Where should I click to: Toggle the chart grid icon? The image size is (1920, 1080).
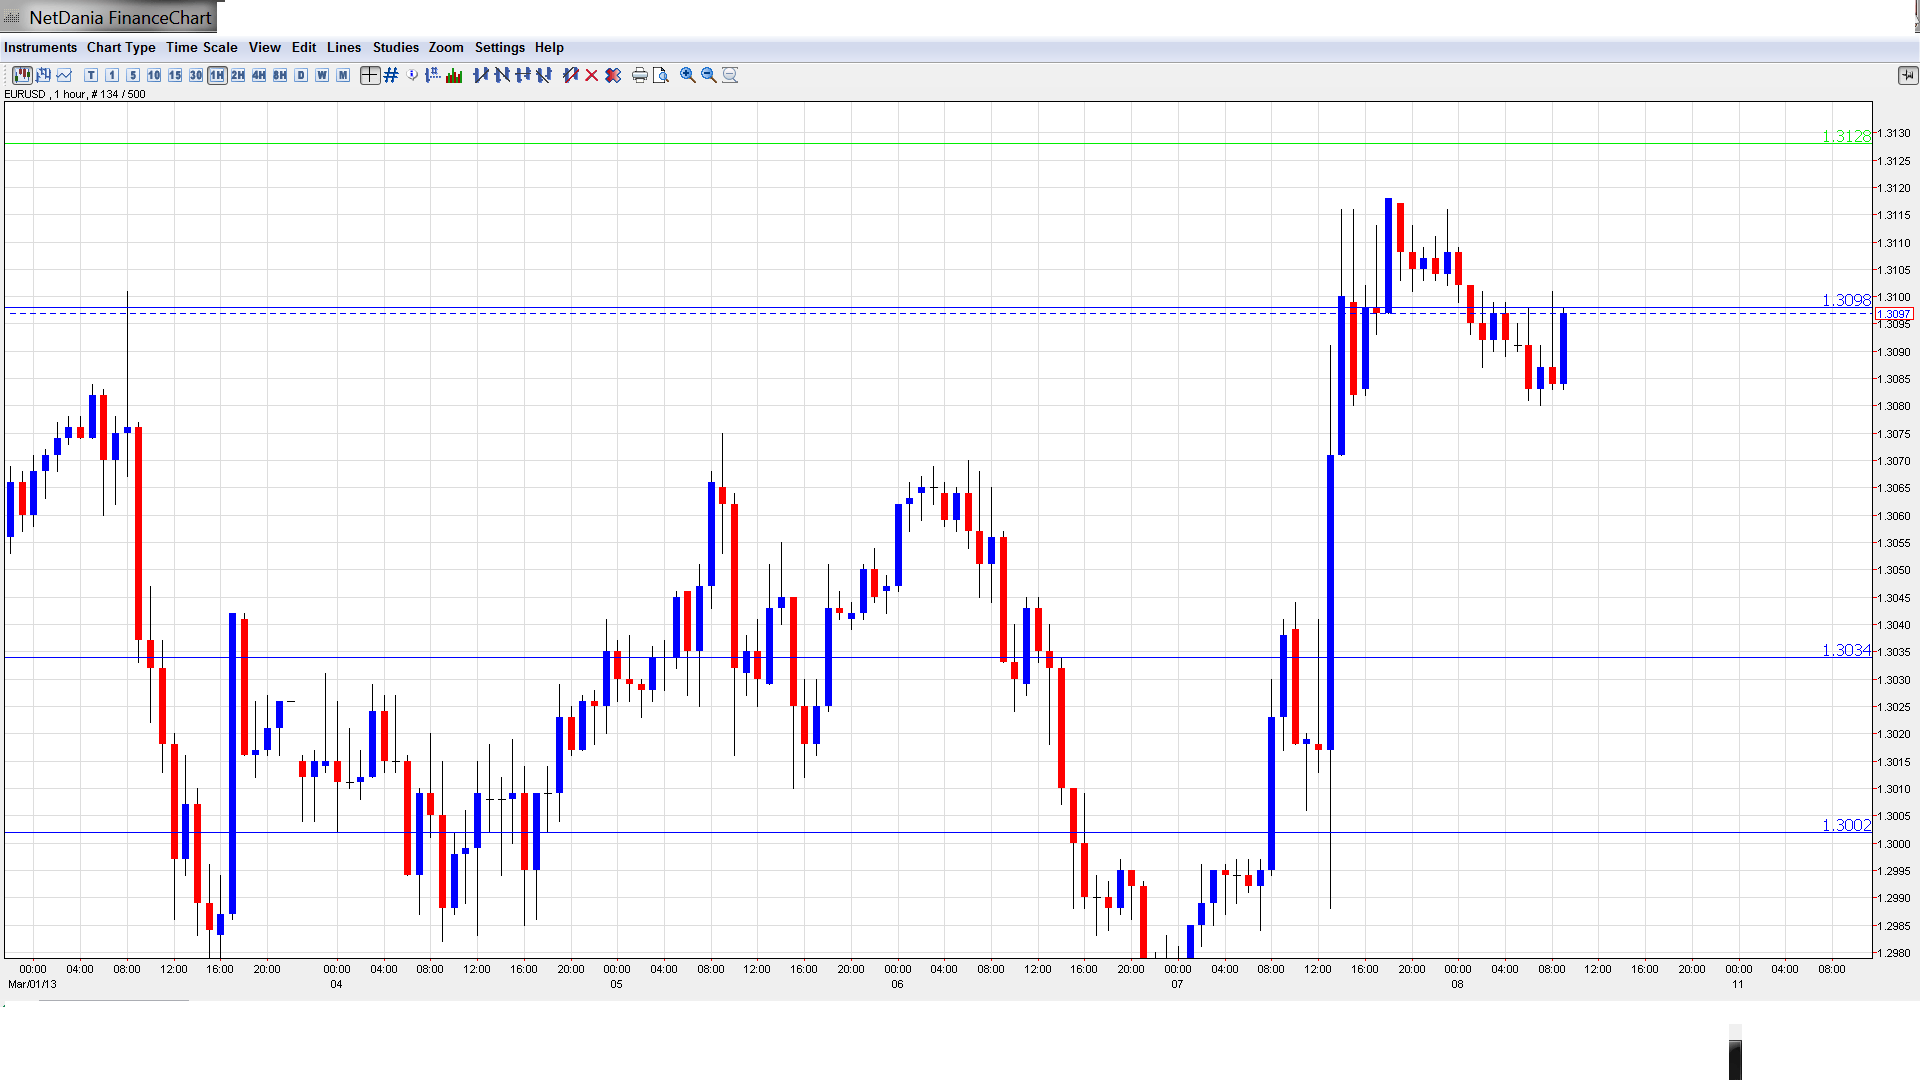391,75
